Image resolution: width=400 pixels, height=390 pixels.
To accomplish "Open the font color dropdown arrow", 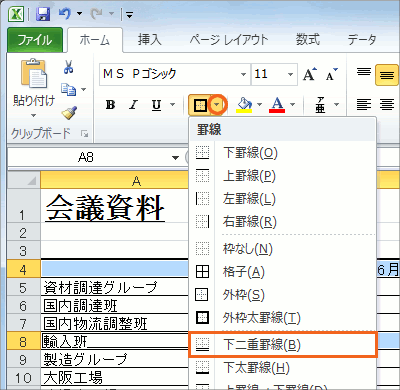I will pyautogui.click(x=293, y=105).
